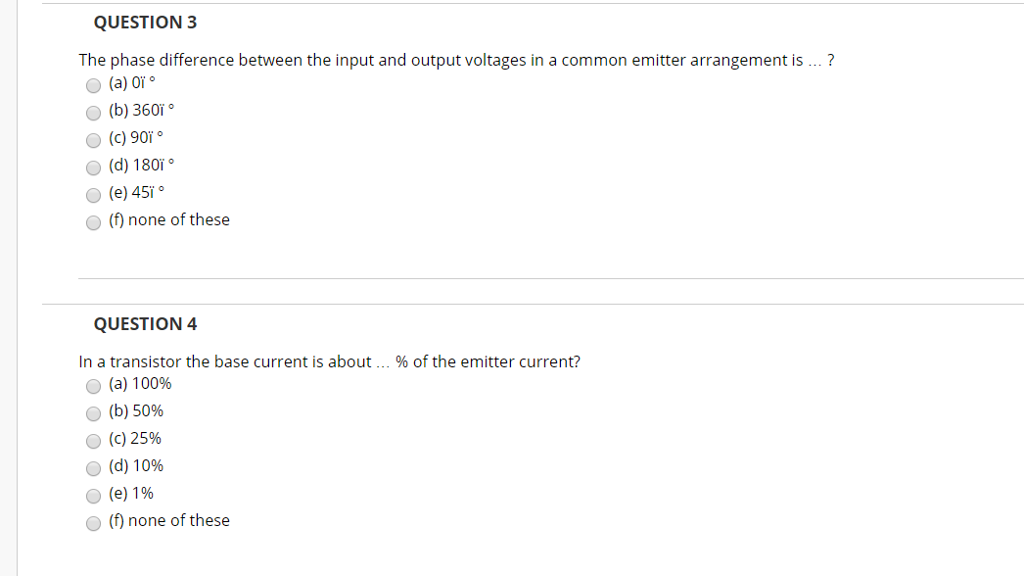
Task: Click the '(c) 90°' answer label
Action: 136,138
